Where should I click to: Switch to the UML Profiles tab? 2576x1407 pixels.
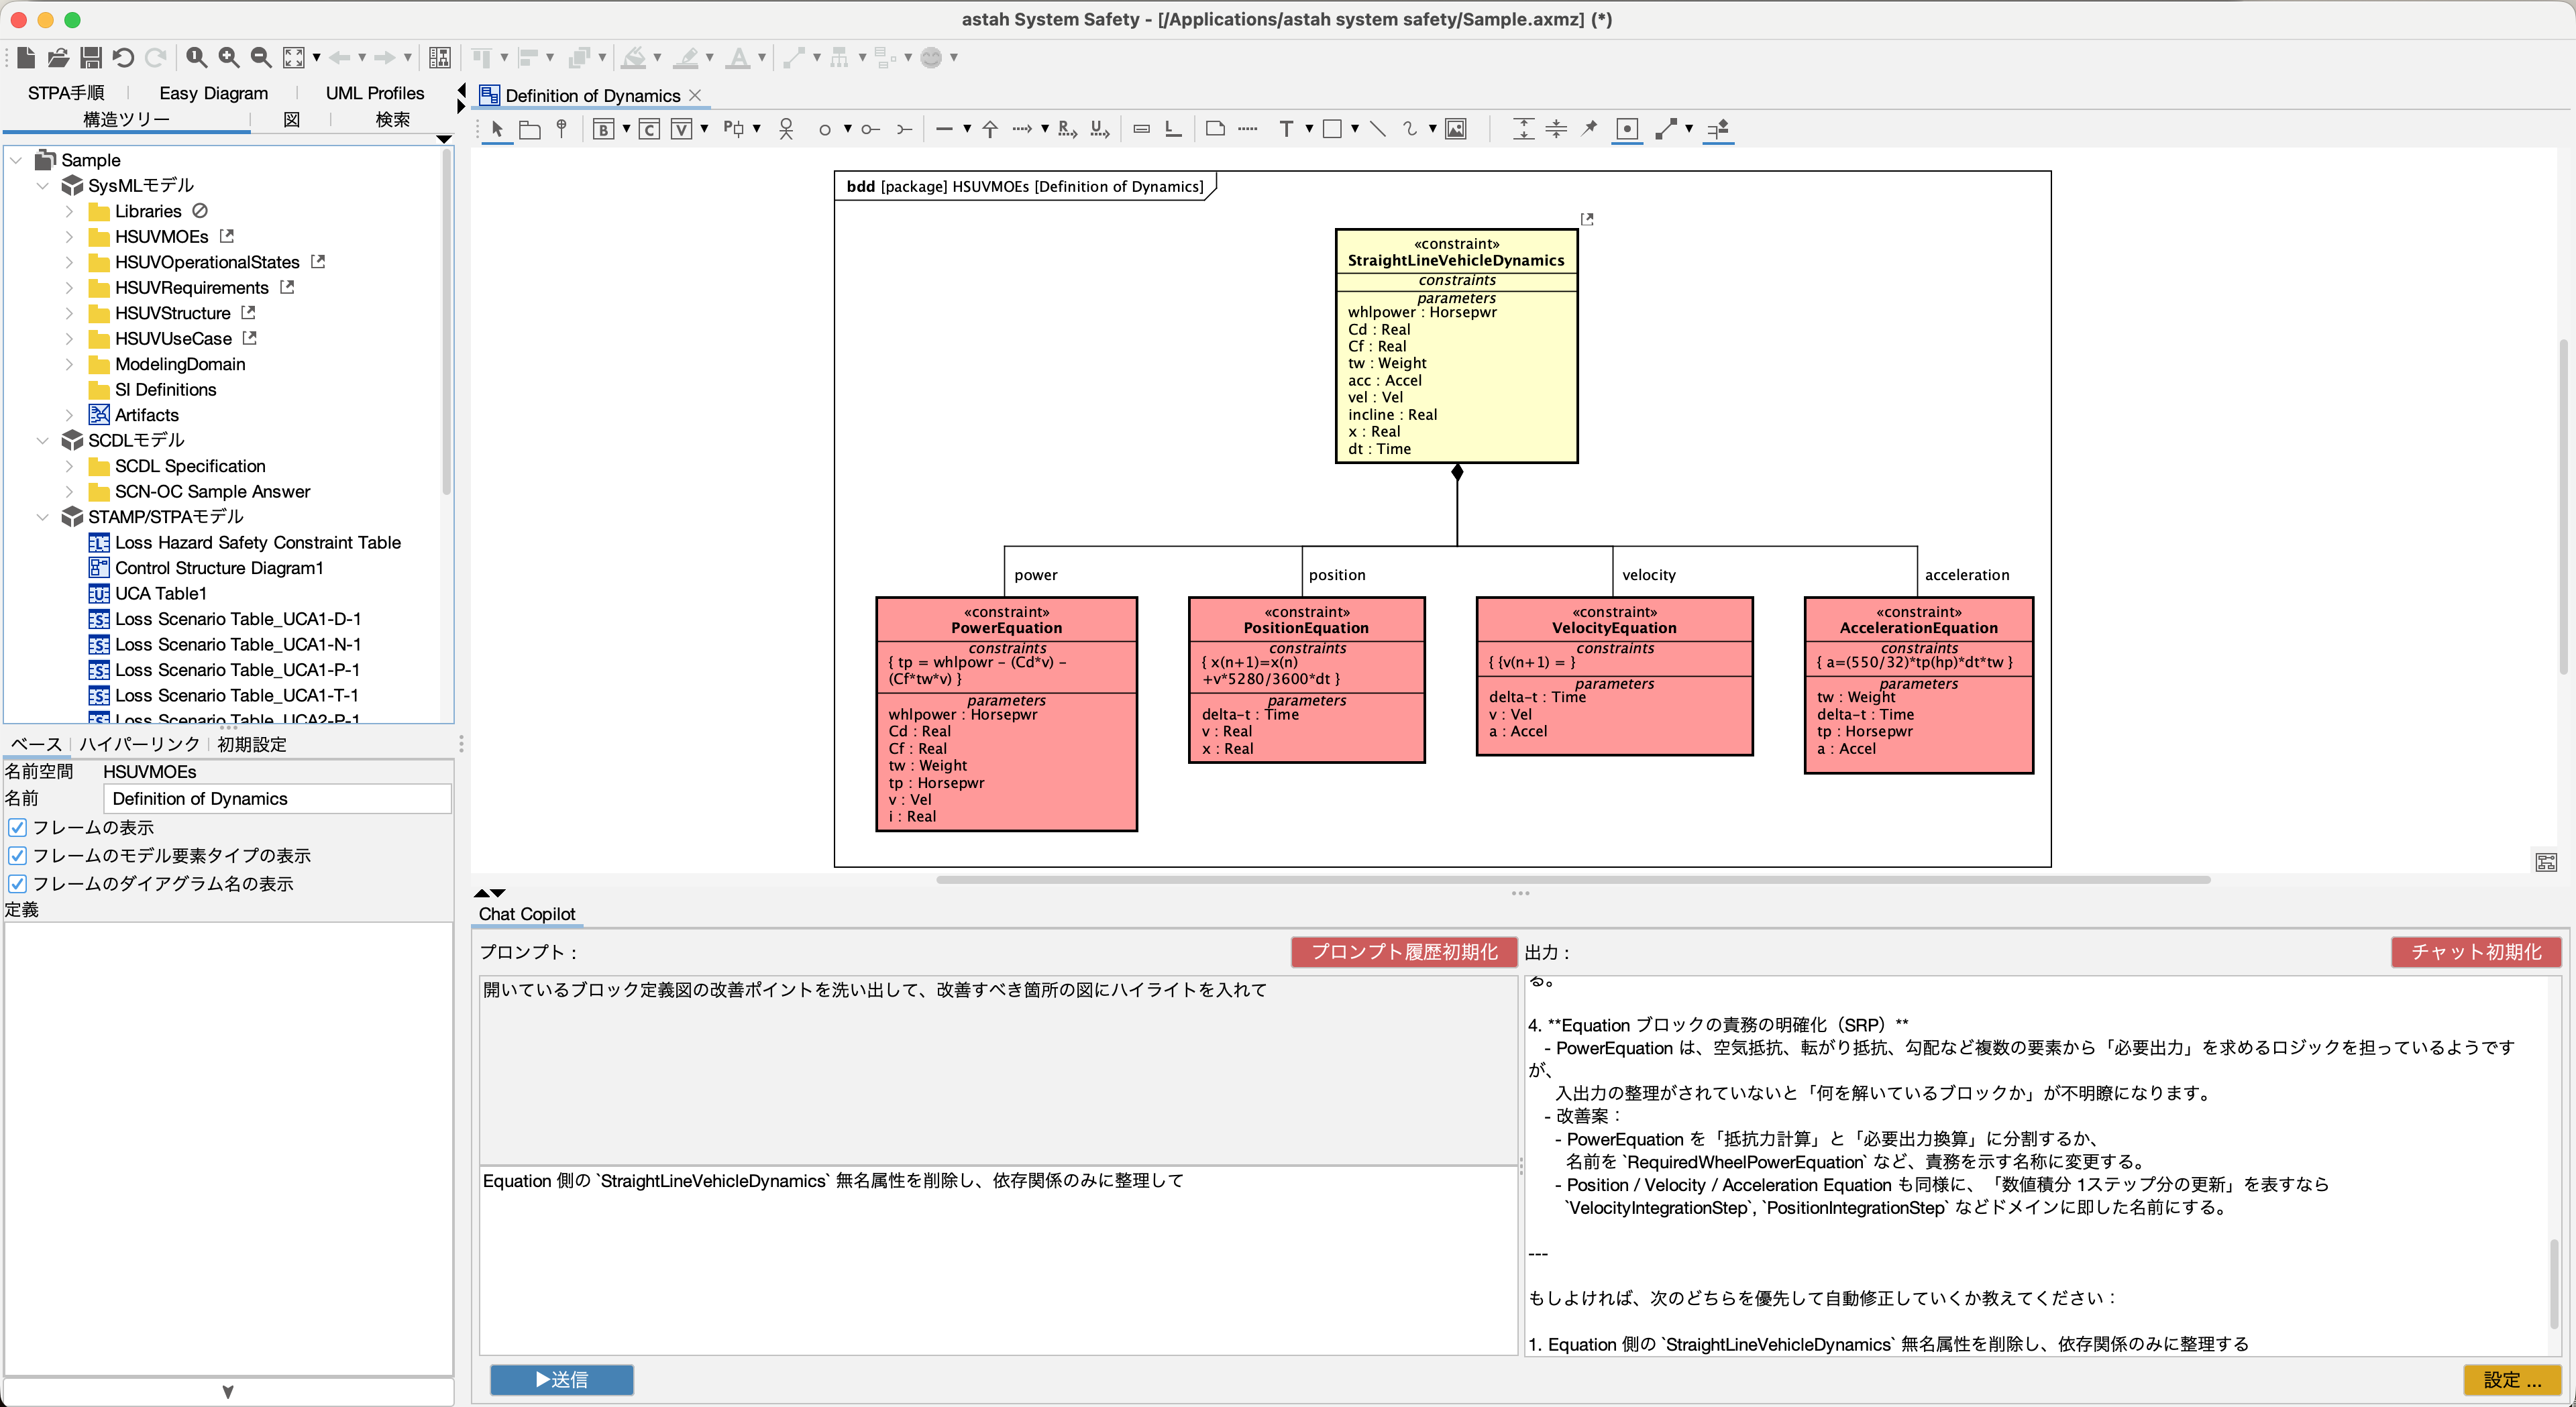pyautogui.click(x=375, y=93)
